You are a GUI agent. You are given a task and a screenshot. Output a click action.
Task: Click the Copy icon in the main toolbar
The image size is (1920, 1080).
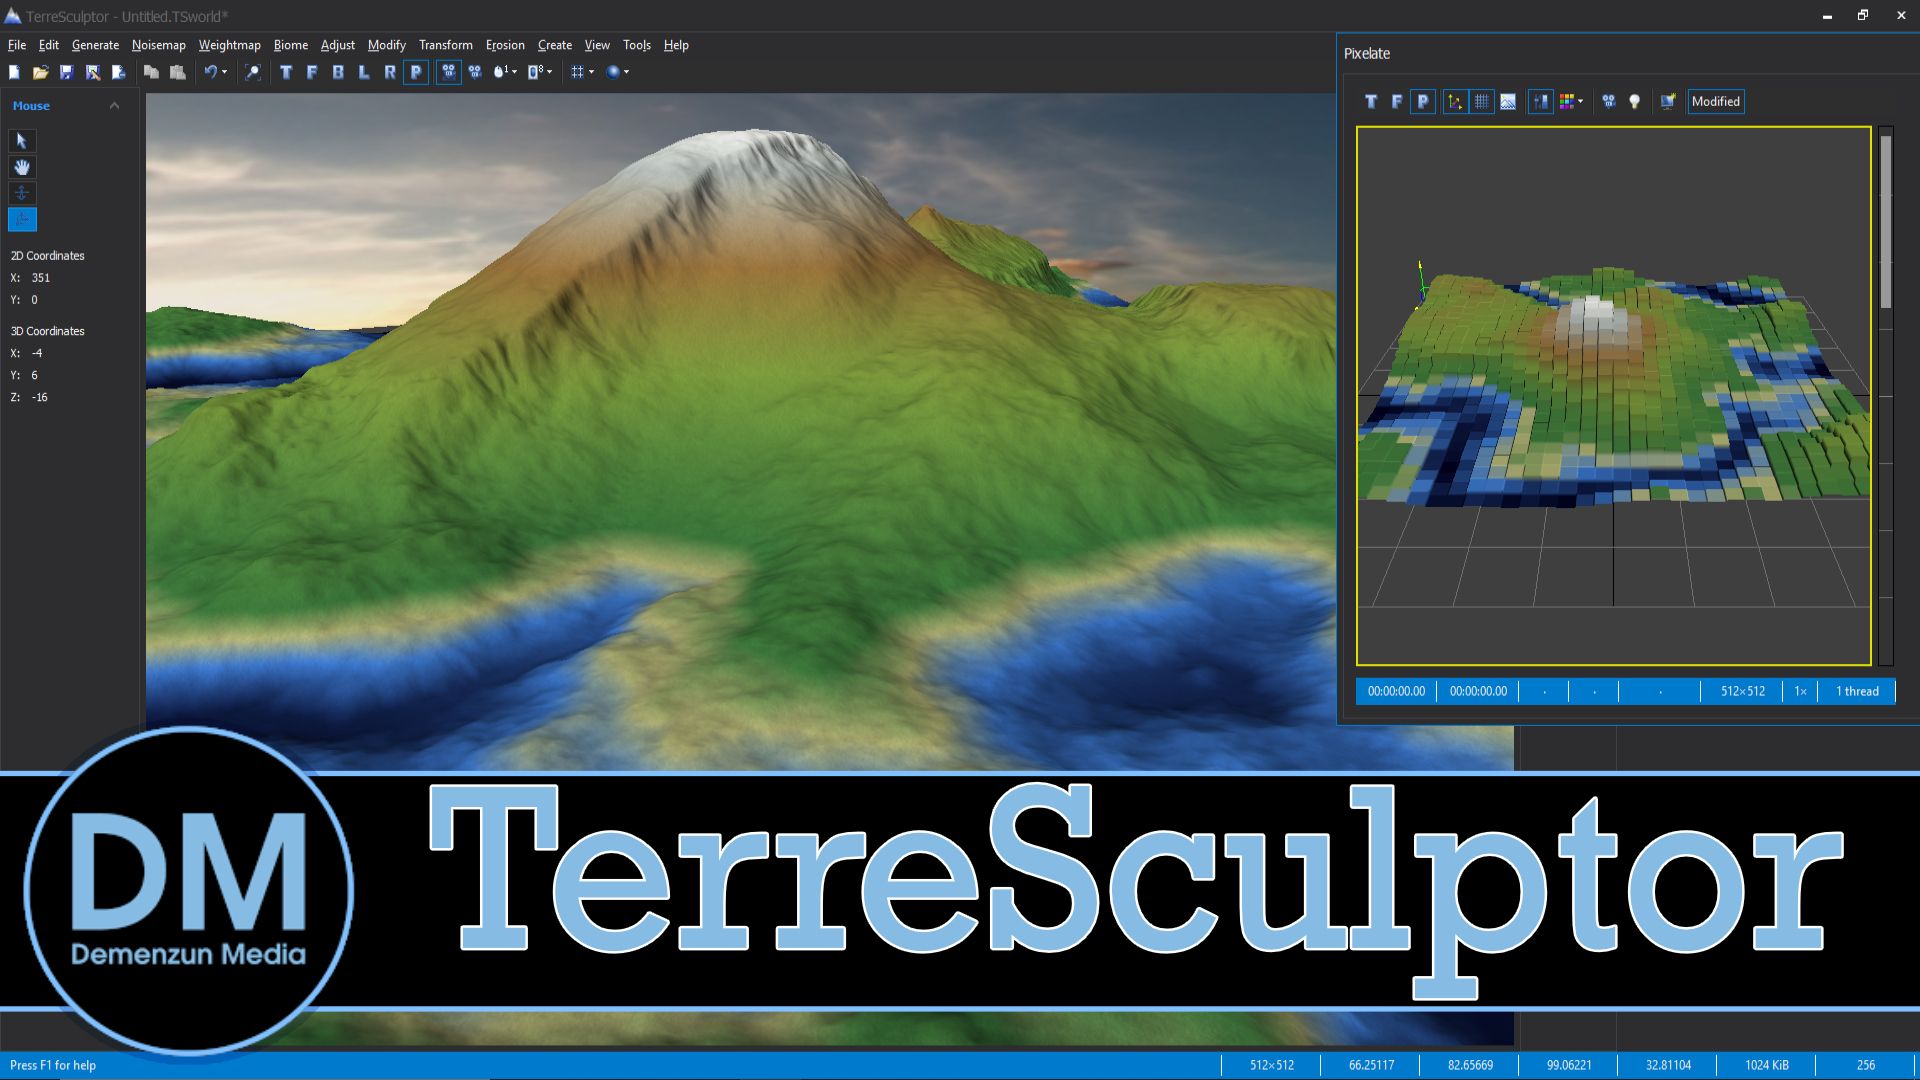pos(151,72)
